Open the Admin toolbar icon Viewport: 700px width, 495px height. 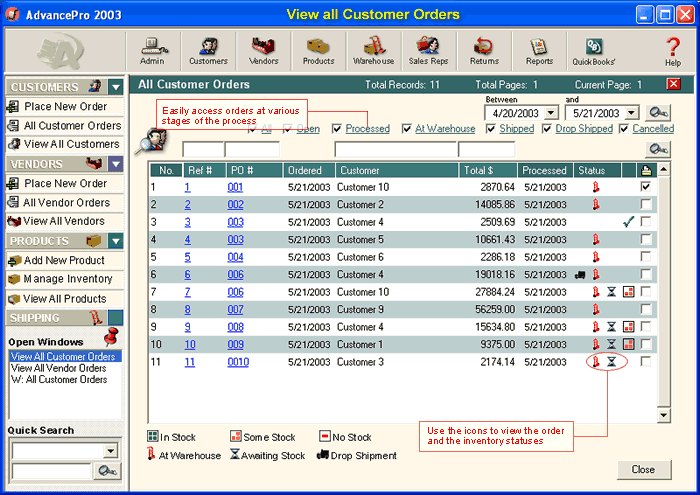pyautogui.click(x=153, y=51)
